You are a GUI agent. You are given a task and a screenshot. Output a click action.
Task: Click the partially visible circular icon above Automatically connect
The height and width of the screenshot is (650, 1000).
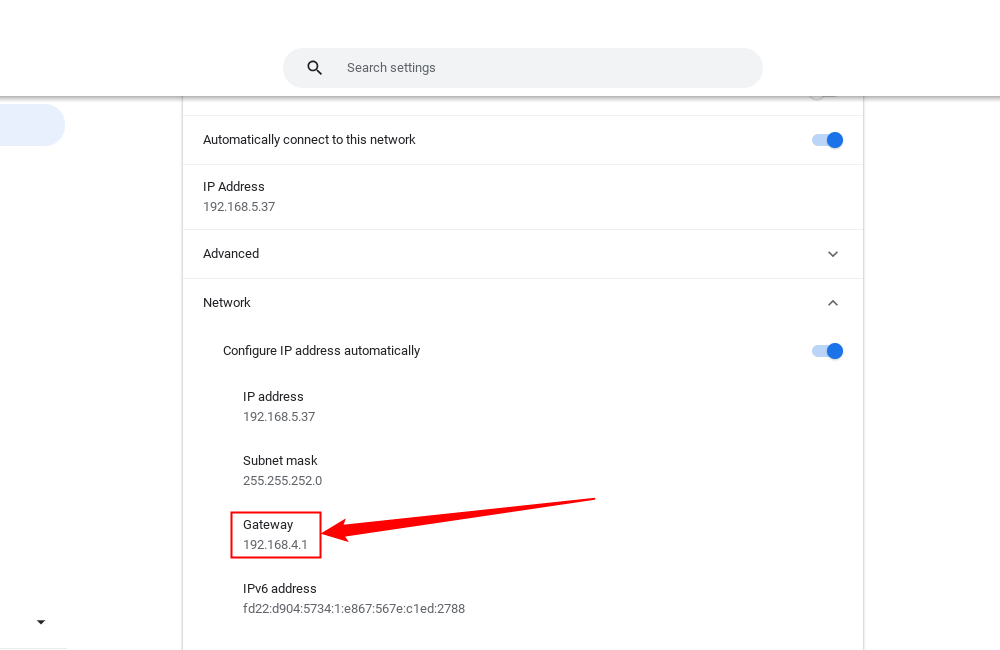click(x=817, y=97)
